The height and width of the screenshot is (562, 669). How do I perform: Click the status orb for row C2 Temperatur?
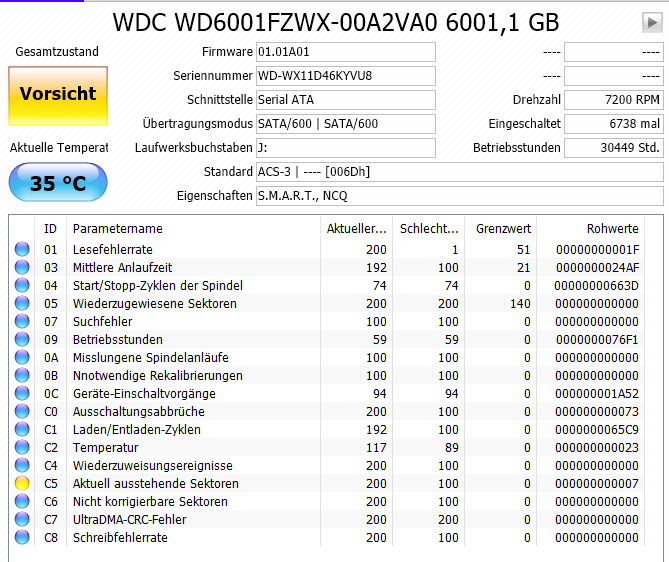[22, 447]
